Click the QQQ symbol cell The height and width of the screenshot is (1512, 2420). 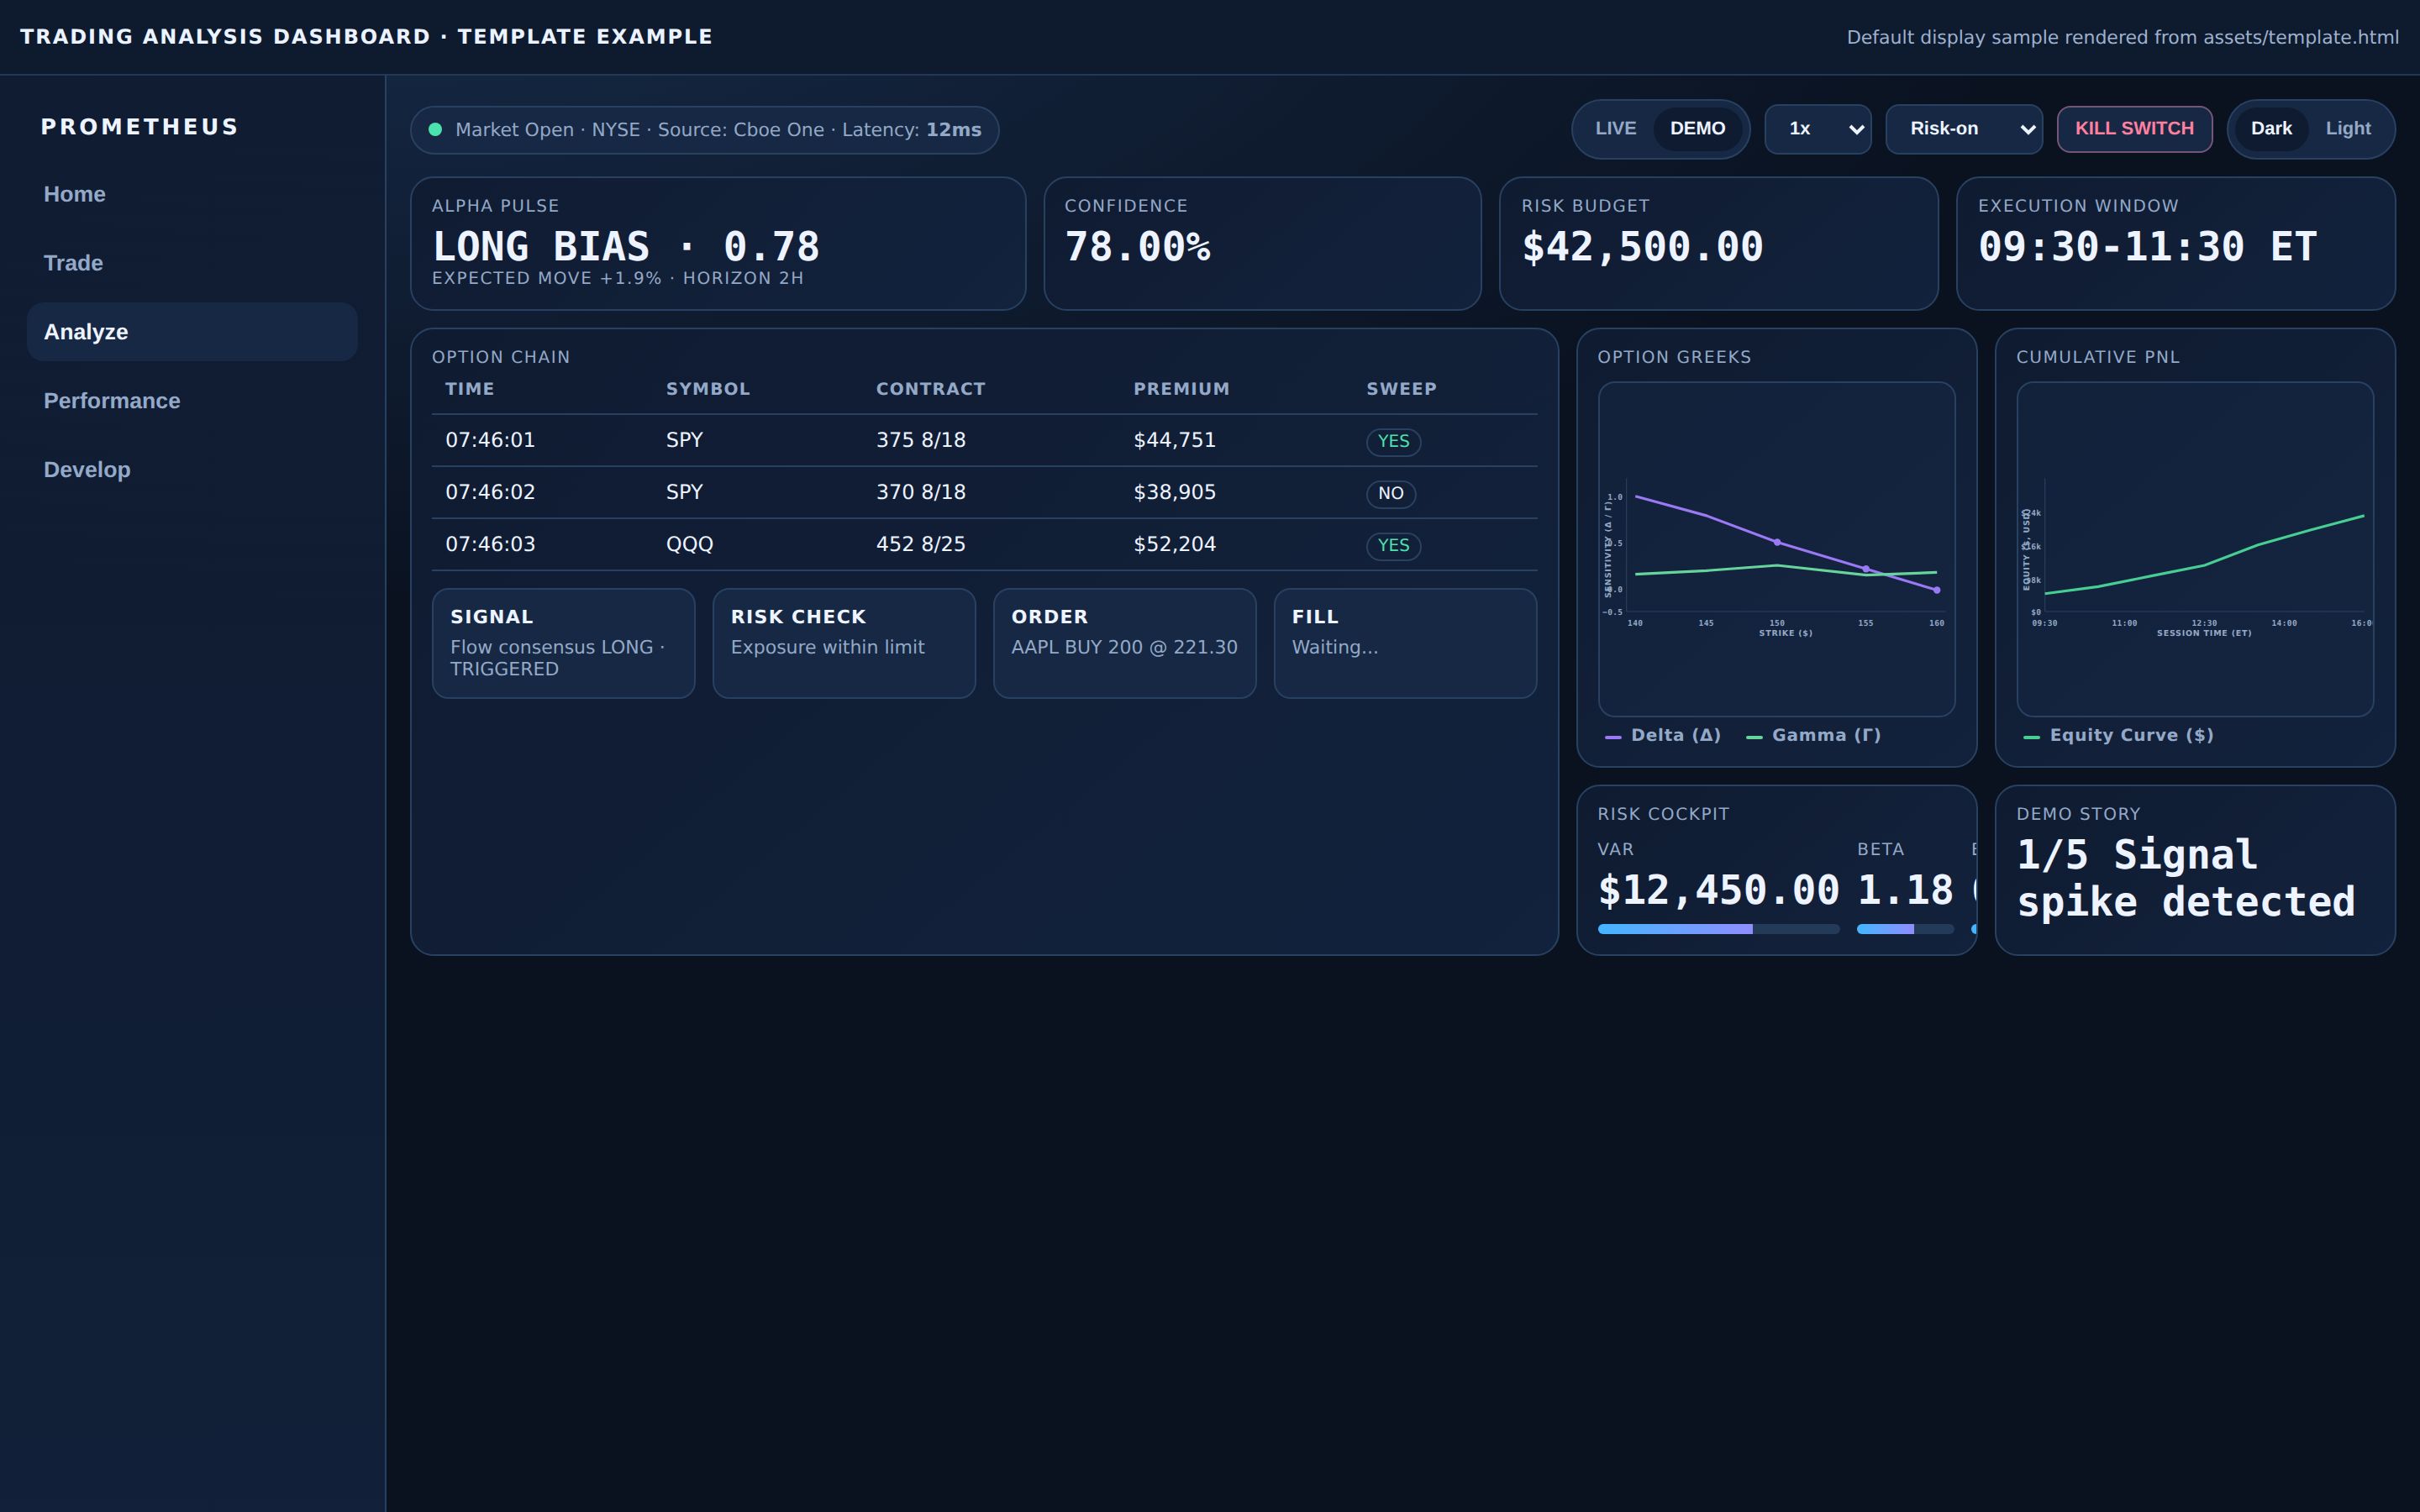[690, 544]
